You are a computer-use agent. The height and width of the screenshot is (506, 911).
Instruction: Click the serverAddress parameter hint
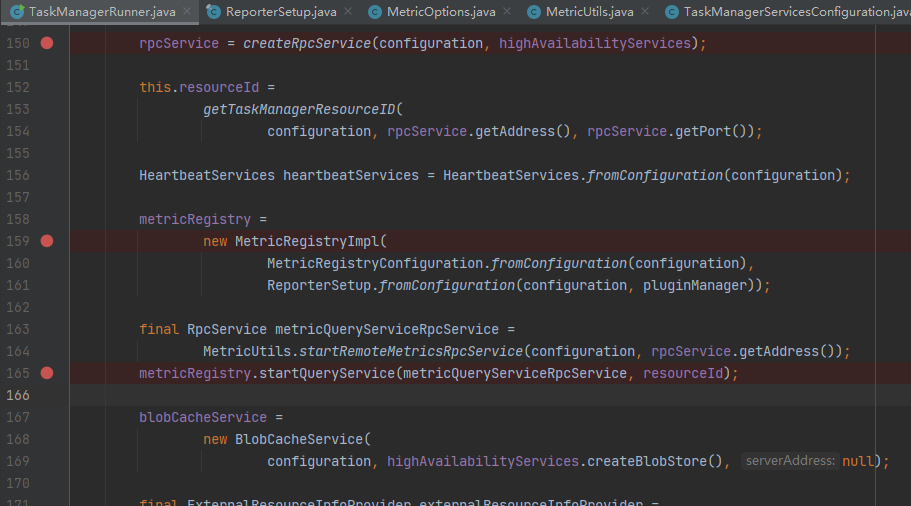790,461
